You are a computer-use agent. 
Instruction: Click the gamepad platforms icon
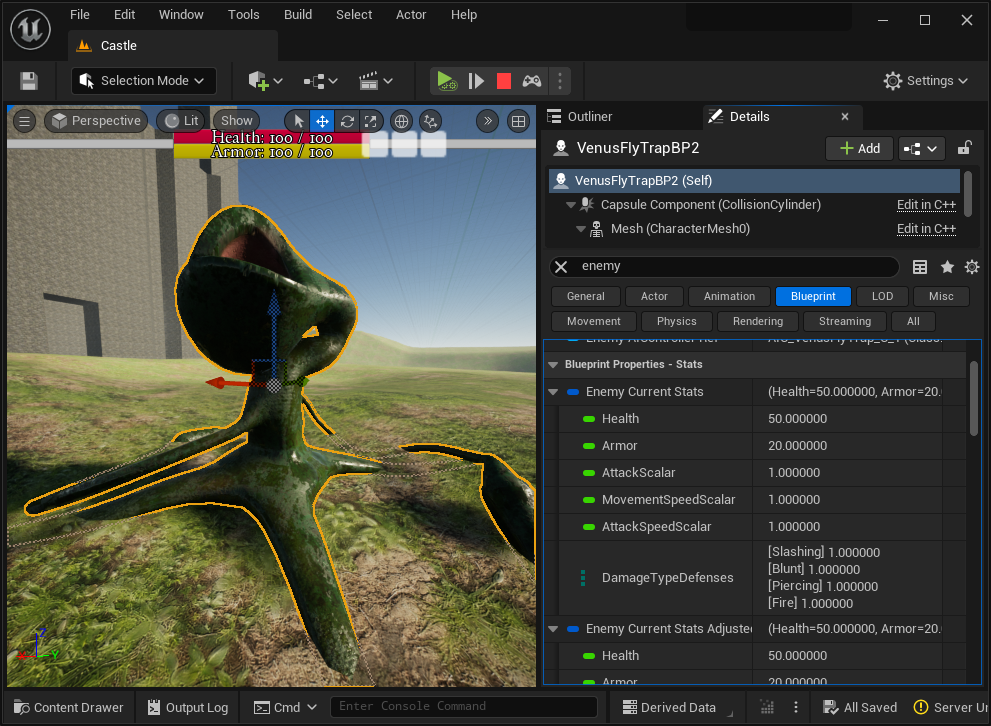[532, 81]
